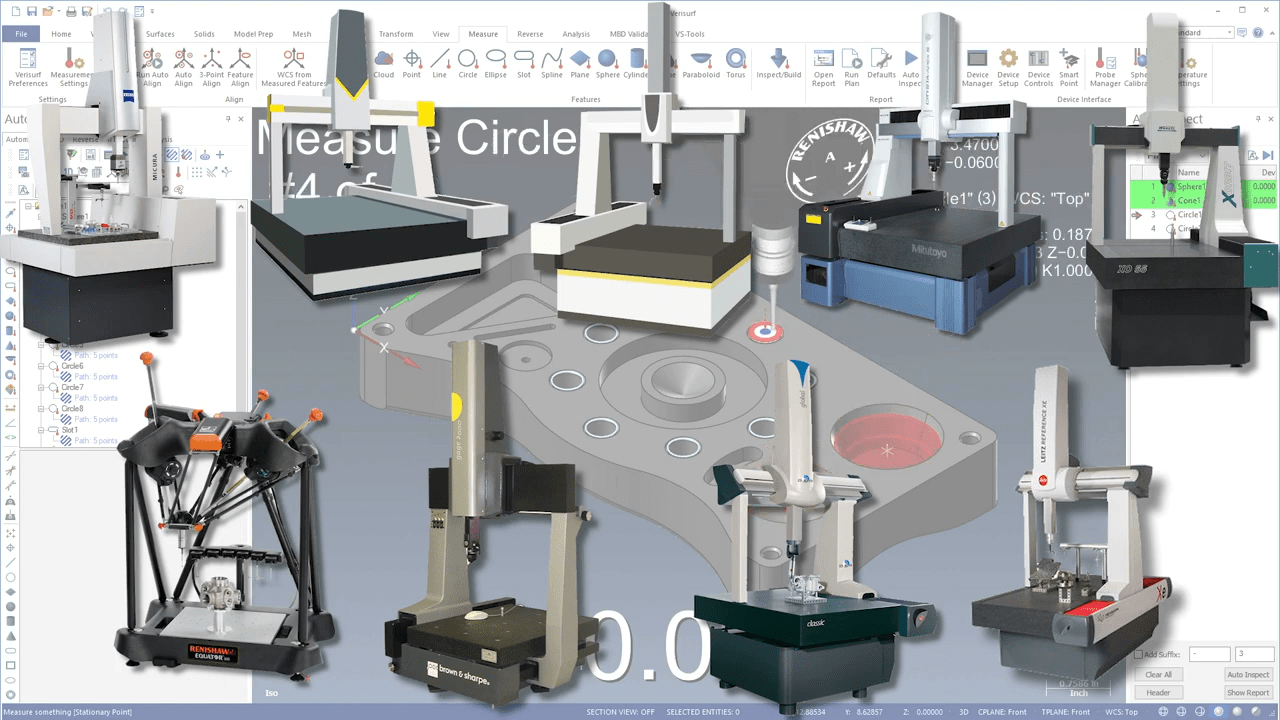Open the Analysis ribbon tab
Screen dimensions: 1280x720
[x=576, y=34]
